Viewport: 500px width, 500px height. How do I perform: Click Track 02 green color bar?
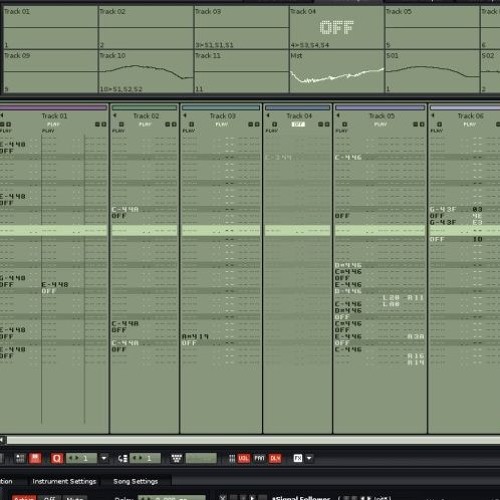point(144,107)
